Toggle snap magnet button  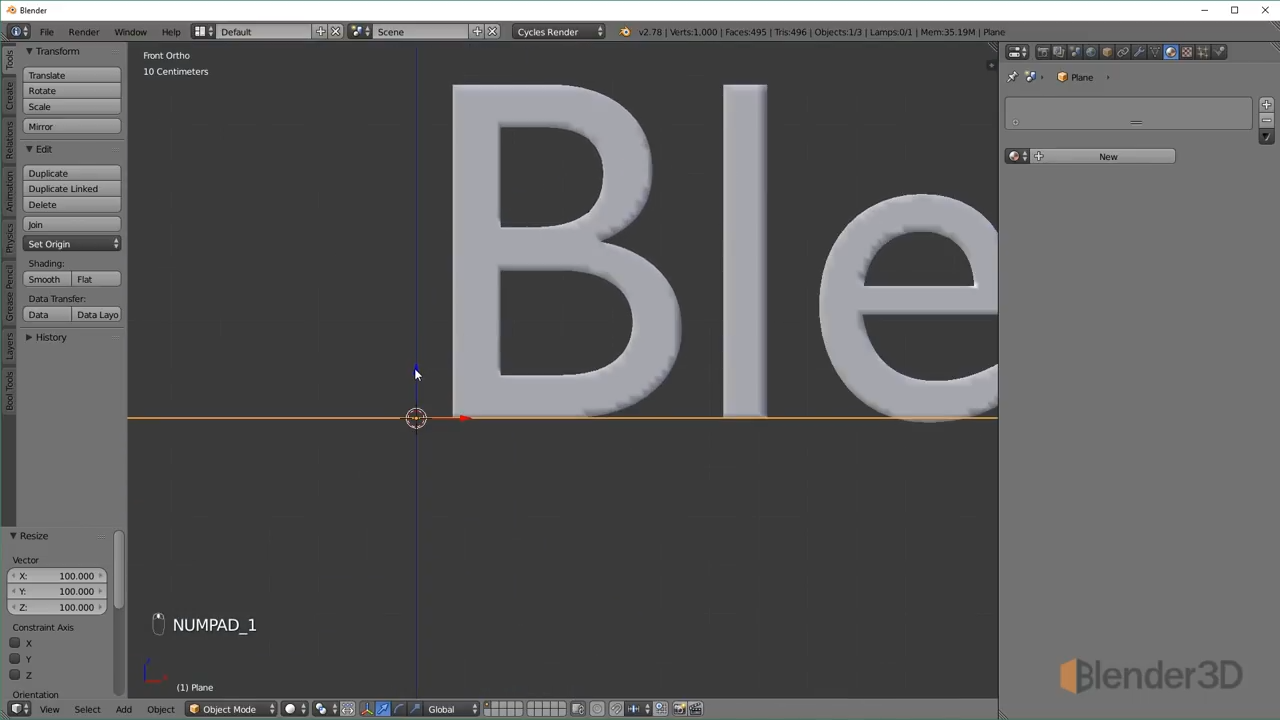coord(616,709)
